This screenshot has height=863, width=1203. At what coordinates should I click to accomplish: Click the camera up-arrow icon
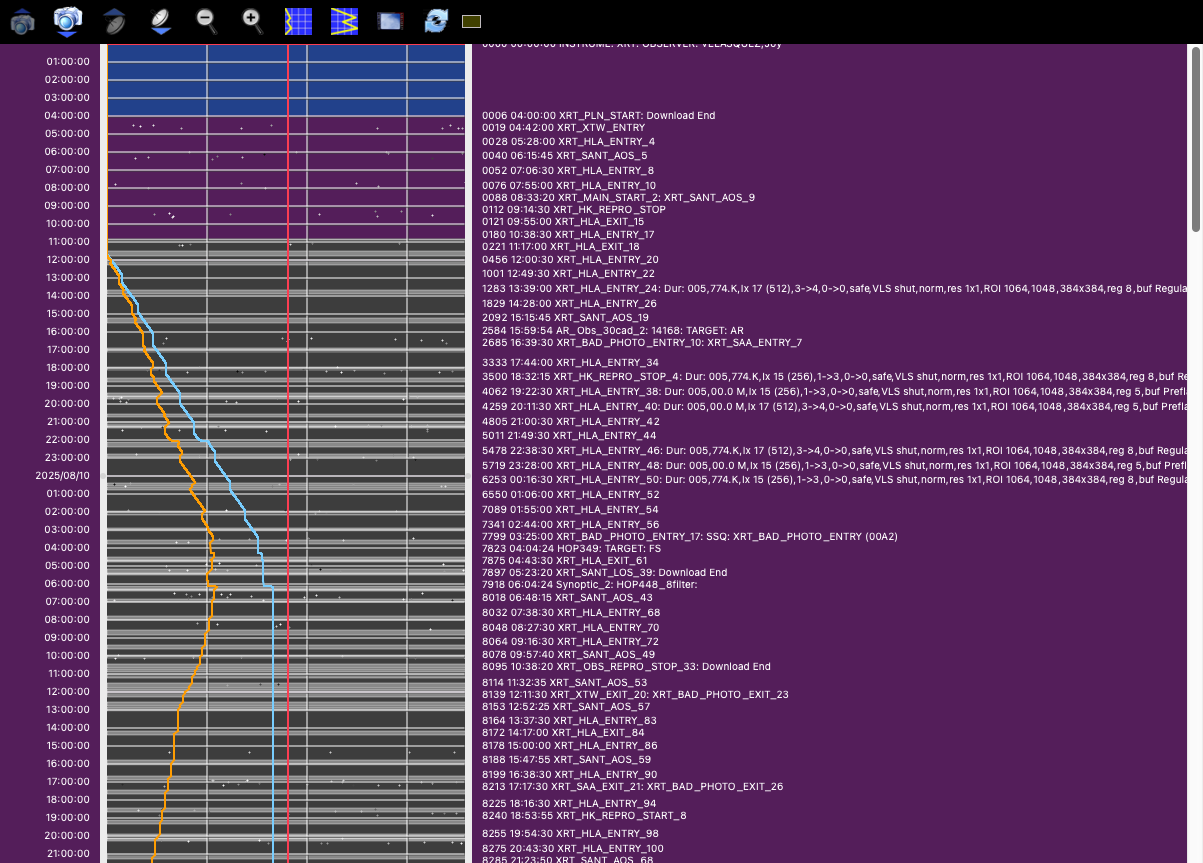point(22,21)
